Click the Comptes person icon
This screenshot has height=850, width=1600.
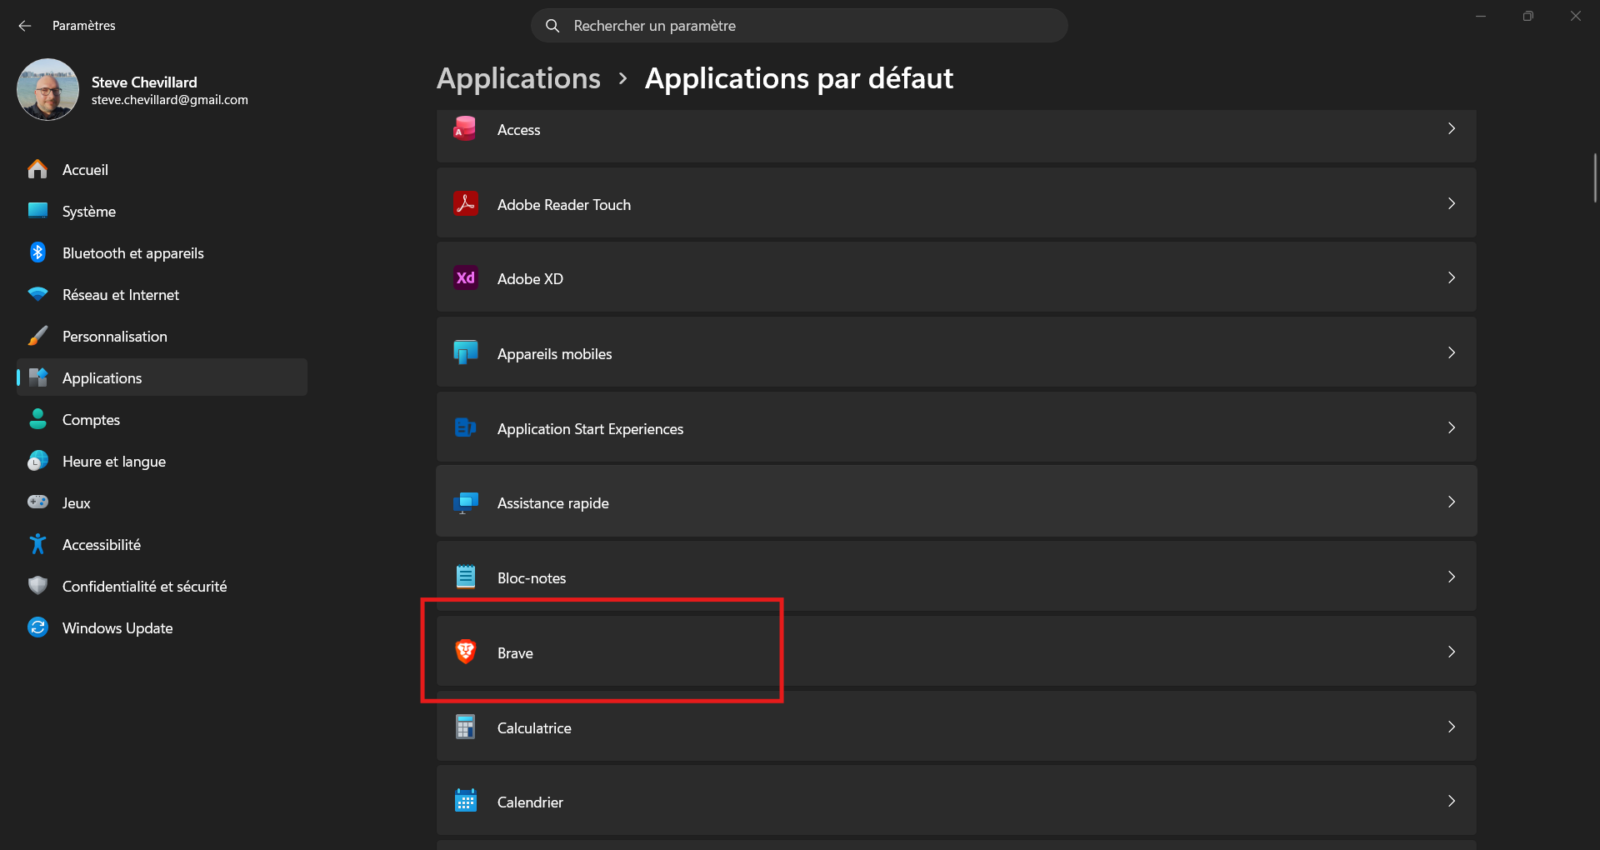(x=38, y=419)
